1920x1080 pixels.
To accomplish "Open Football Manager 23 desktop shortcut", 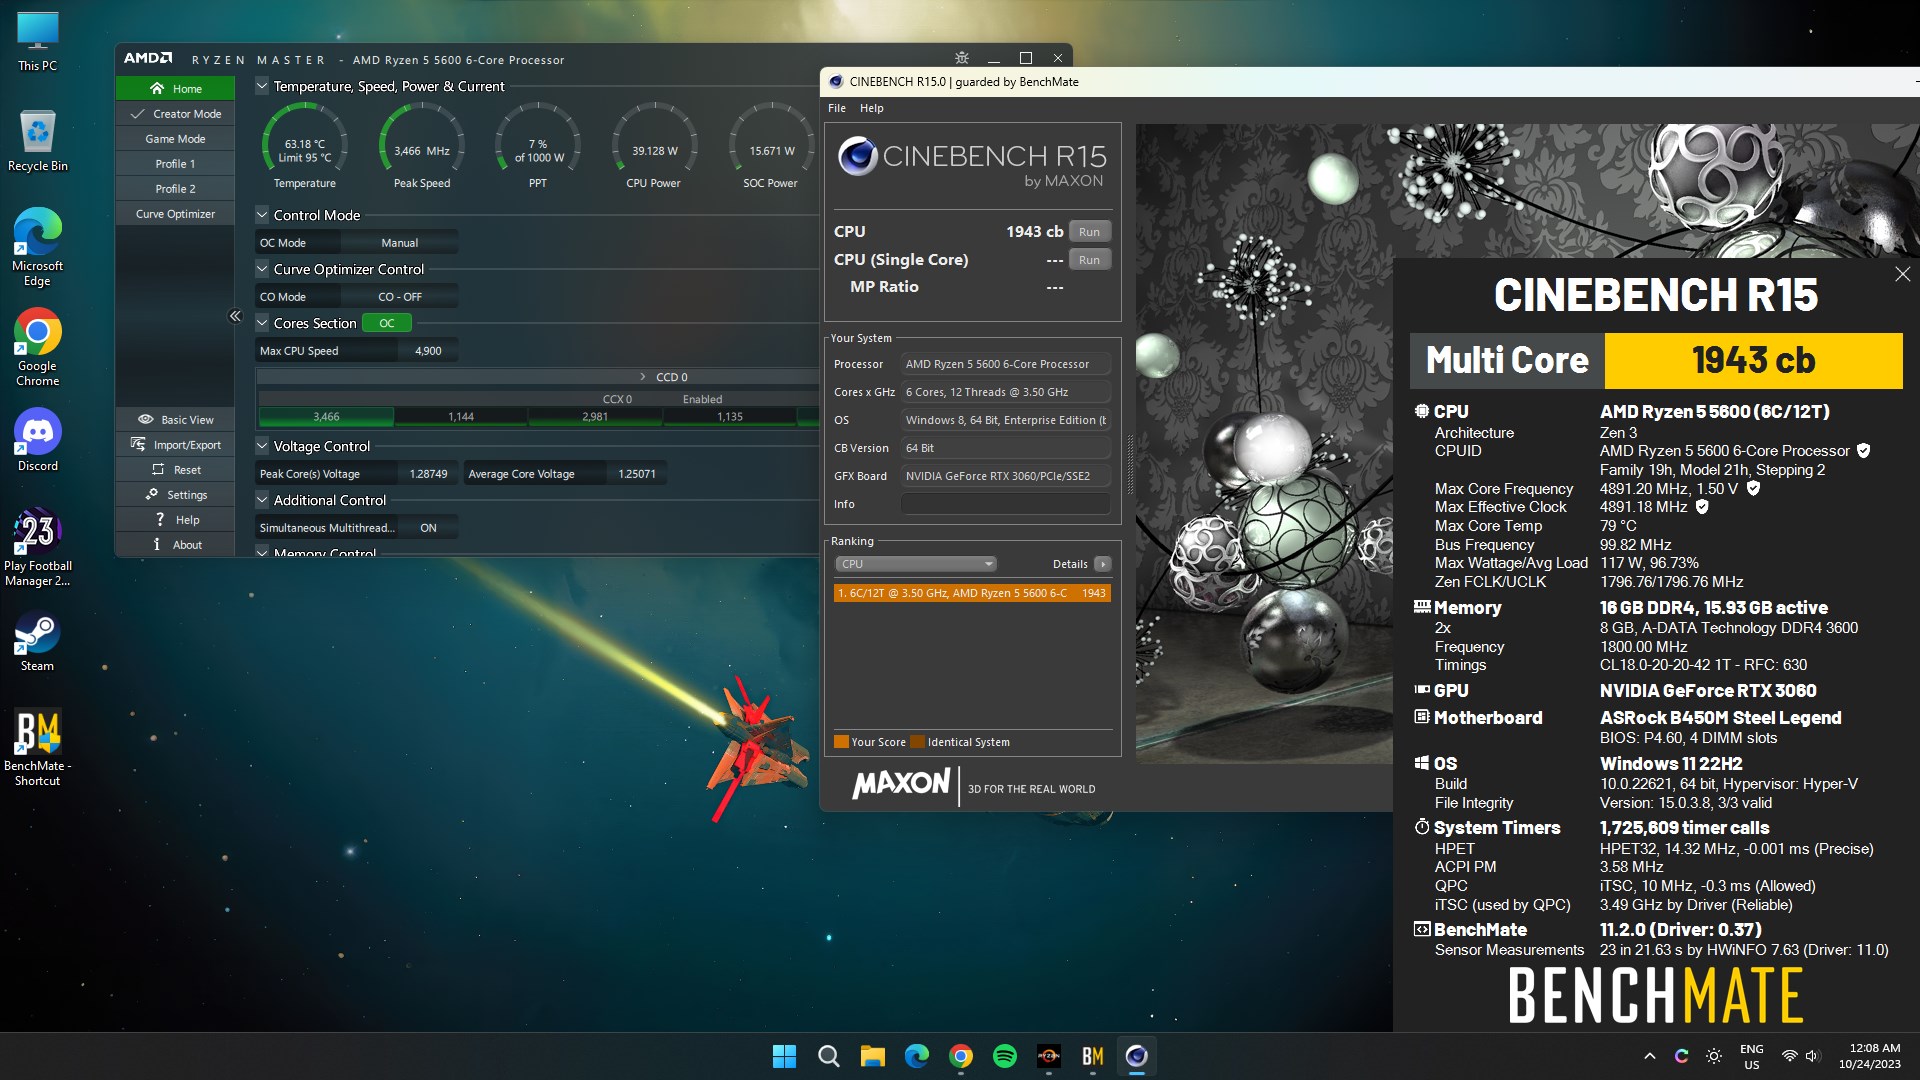I will [x=37, y=547].
